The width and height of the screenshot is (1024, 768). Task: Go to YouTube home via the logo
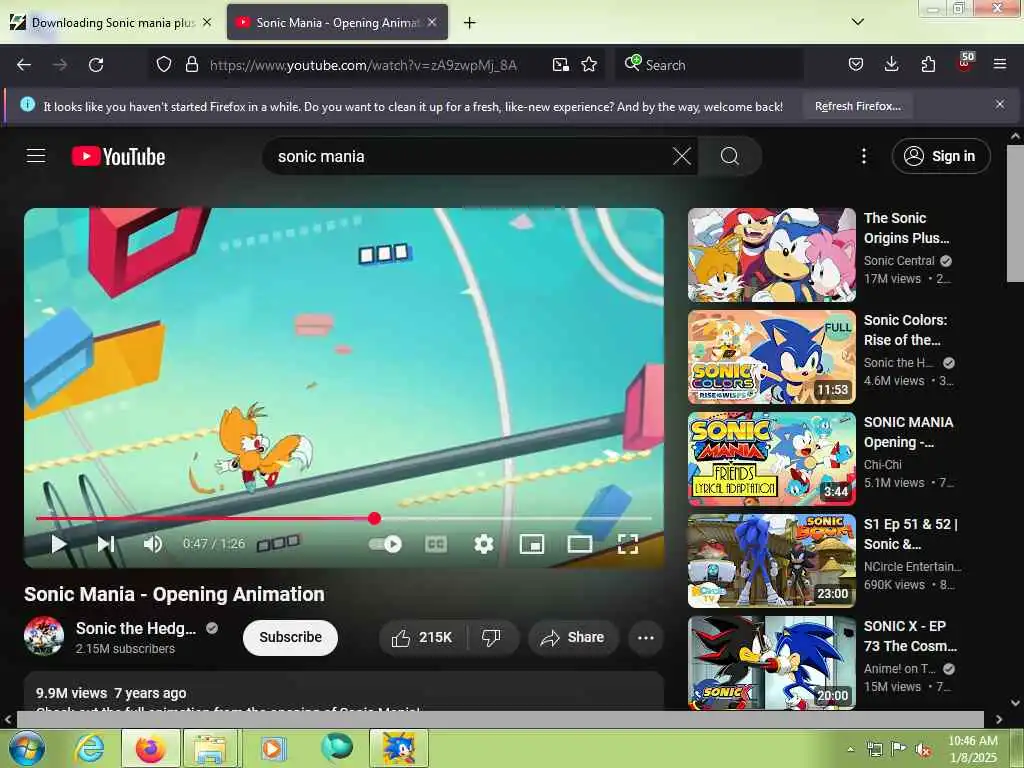pyautogui.click(x=118, y=157)
